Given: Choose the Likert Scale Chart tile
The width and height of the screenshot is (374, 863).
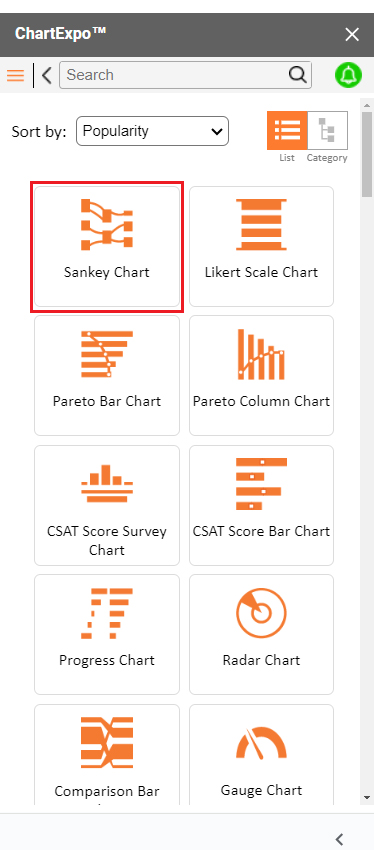Looking at the screenshot, I should [261, 247].
